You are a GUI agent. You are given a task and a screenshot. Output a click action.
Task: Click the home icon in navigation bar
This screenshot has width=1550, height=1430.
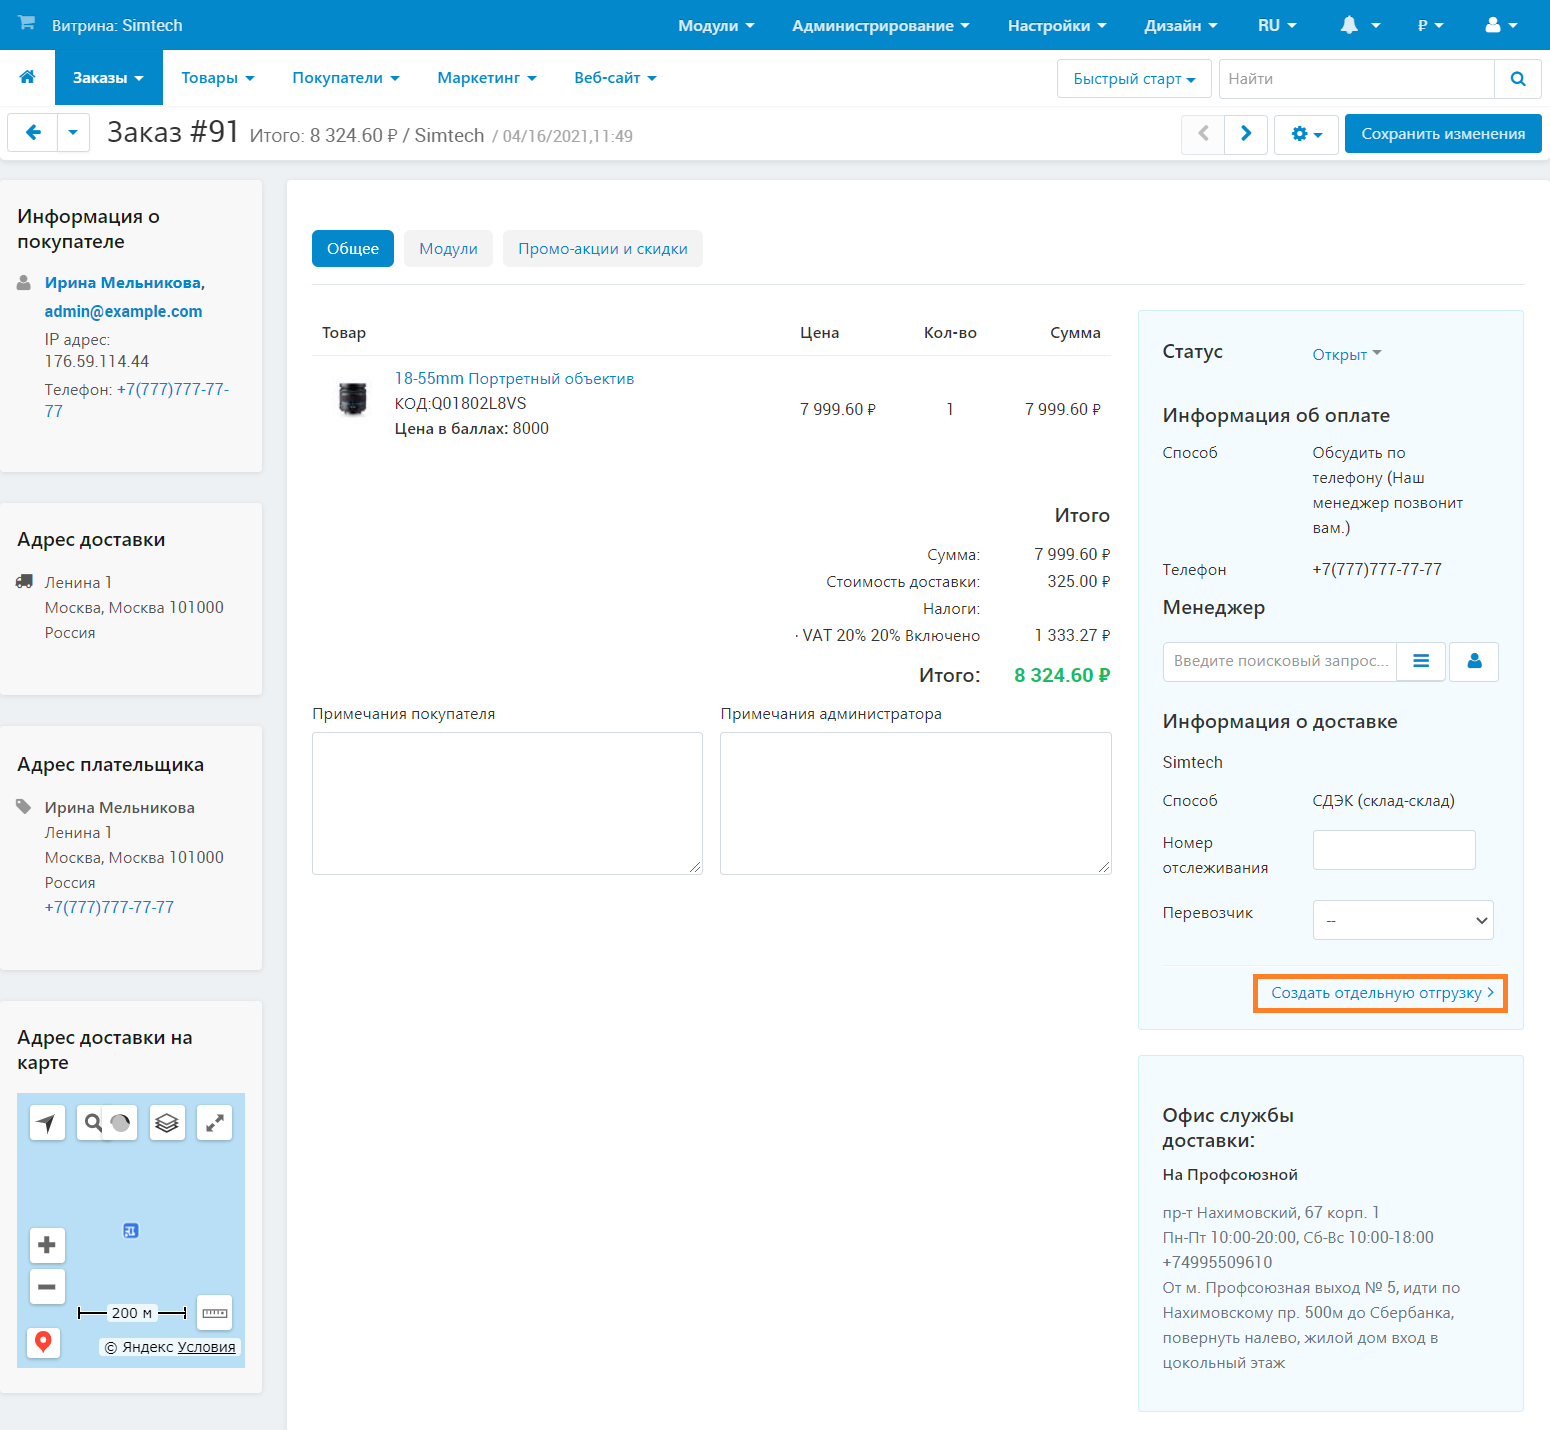(27, 77)
